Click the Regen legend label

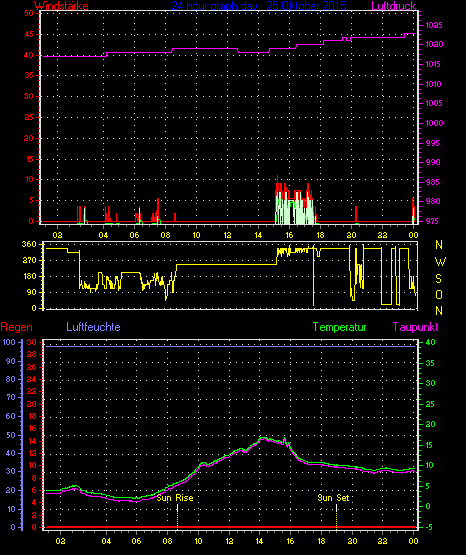[x=16, y=327]
